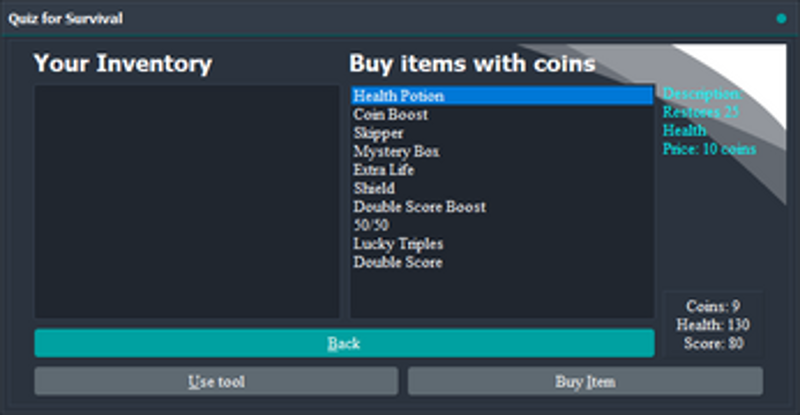The image size is (800, 415).
Task: Select Double Score Boost item
Action: tap(419, 207)
